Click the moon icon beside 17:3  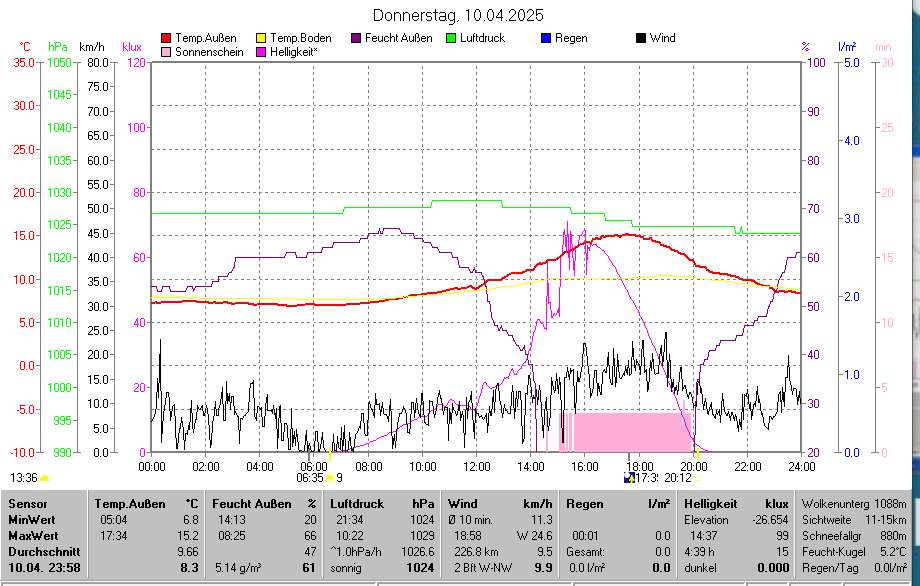point(629,478)
